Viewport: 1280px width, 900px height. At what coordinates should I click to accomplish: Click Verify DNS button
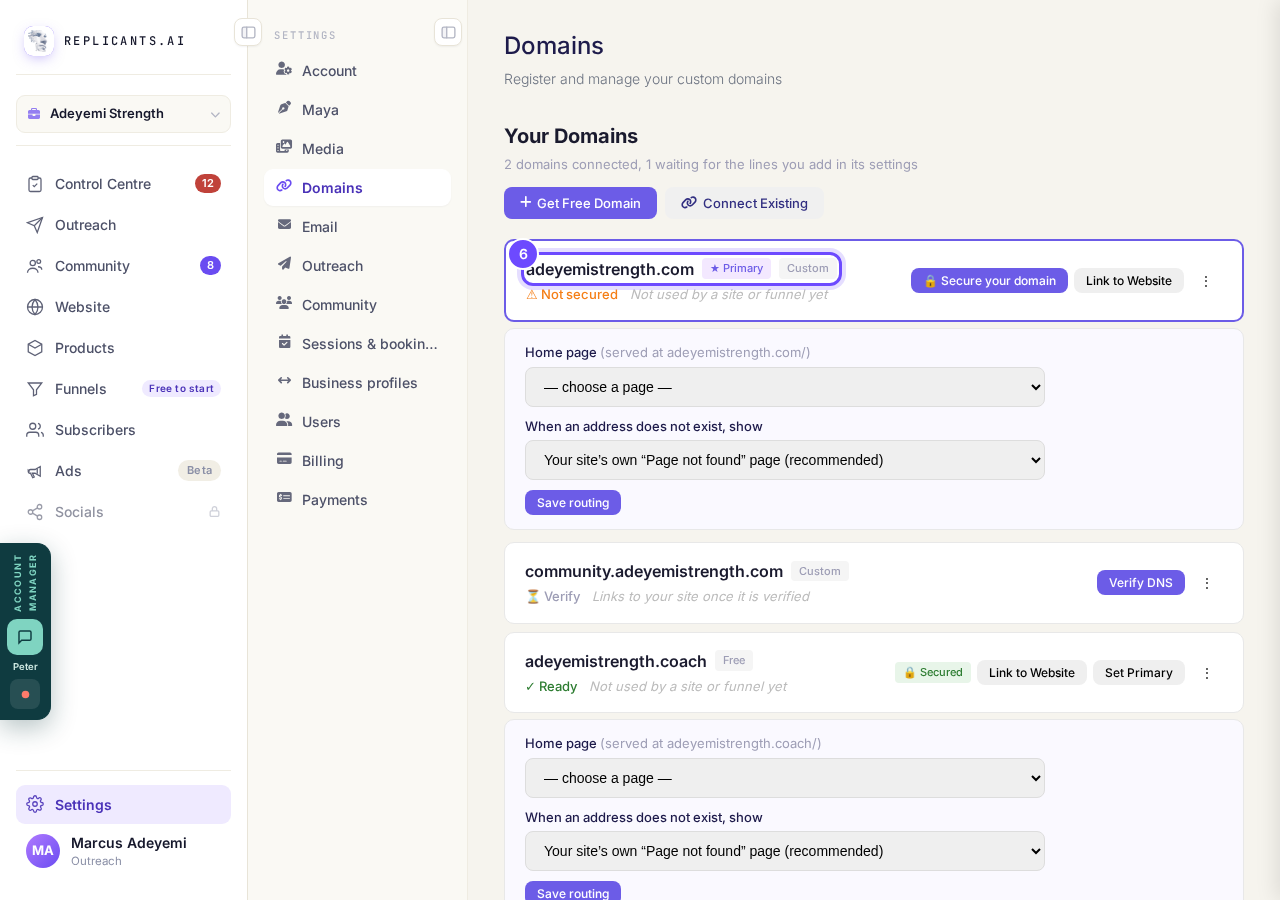(1141, 583)
